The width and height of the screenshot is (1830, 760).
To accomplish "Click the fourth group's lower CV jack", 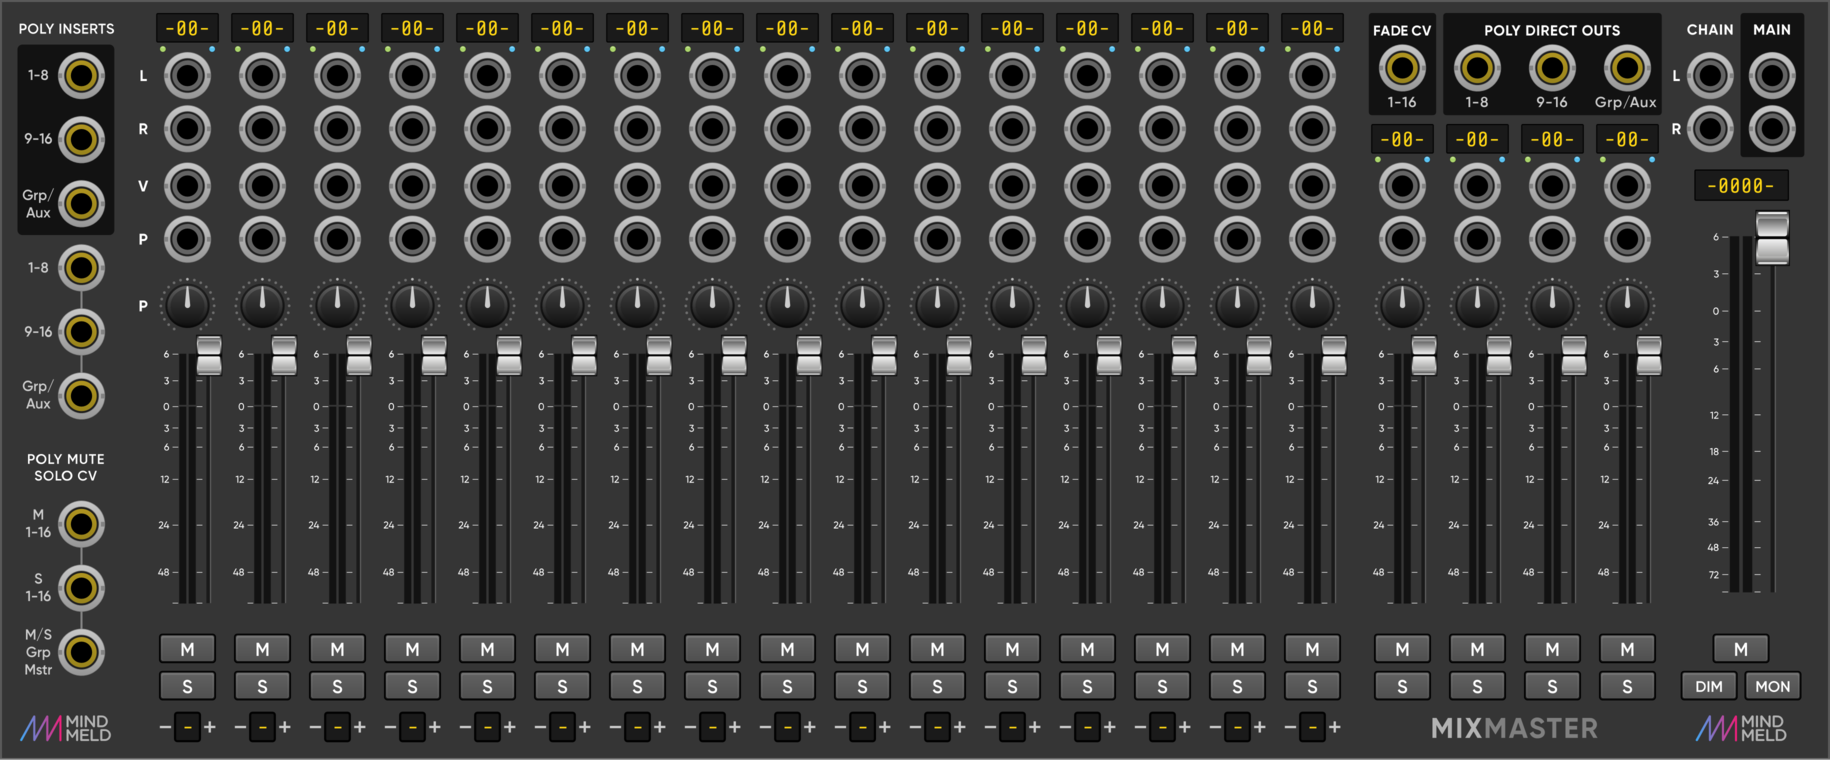I will click(x=1627, y=240).
